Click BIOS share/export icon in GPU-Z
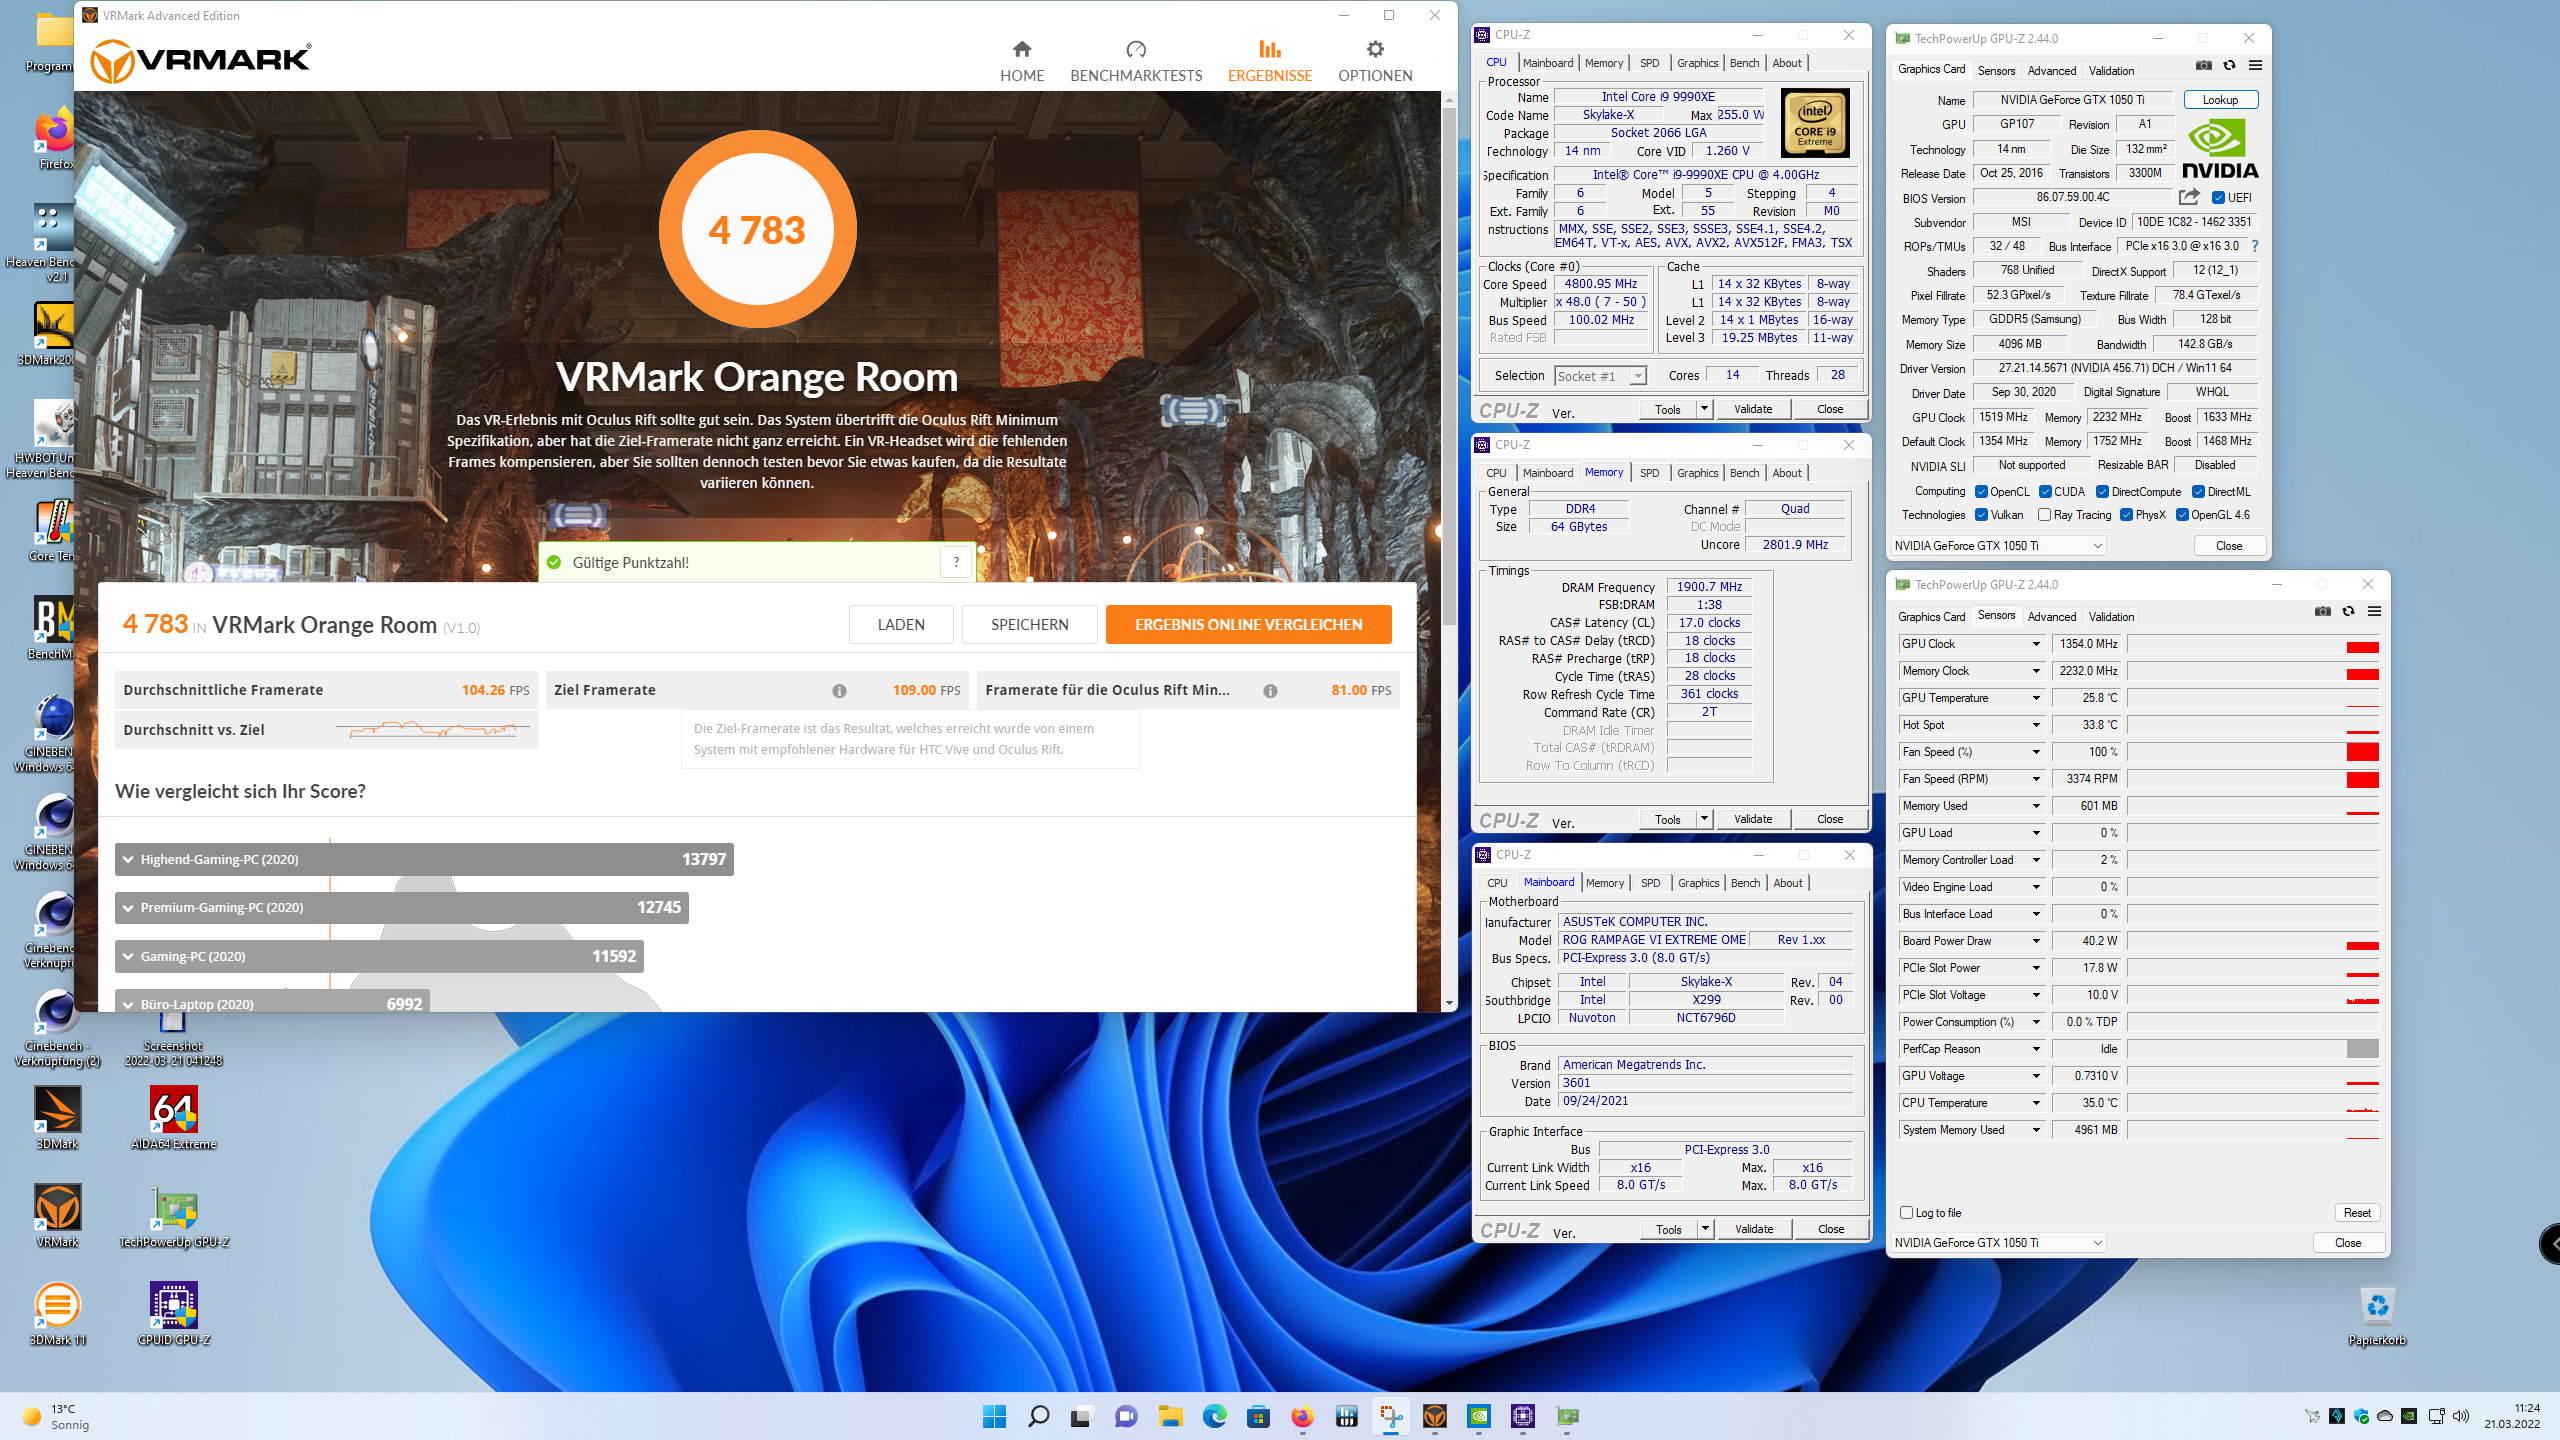Image resolution: width=2560 pixels, height=1440 pixels. tap(2189, 197)
